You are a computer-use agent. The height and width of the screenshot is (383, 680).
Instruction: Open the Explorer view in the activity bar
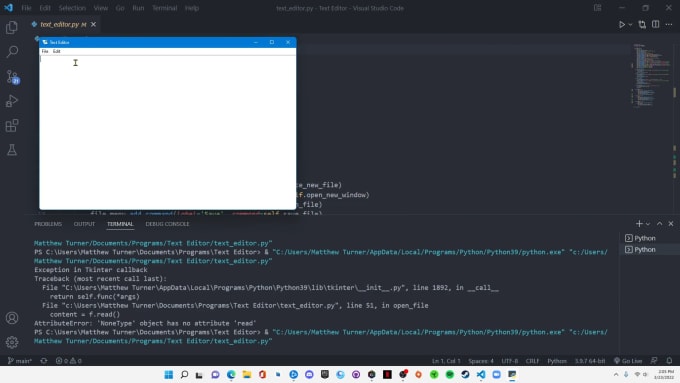click(x=12, y=27)
